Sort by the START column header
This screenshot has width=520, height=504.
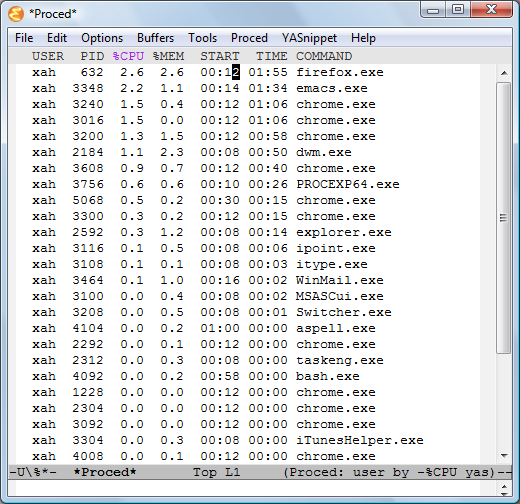click(x=220, y=56)
